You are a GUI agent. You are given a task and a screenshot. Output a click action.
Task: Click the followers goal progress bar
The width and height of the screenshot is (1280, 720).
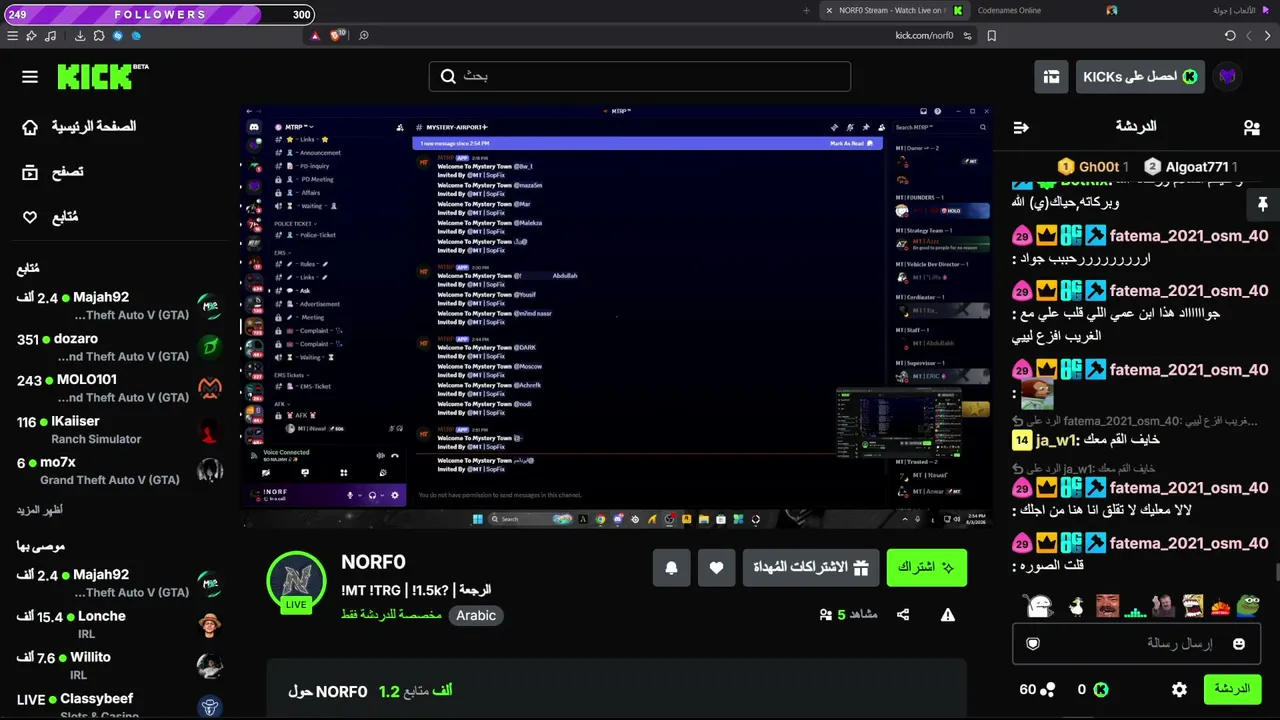coord(160,15)
